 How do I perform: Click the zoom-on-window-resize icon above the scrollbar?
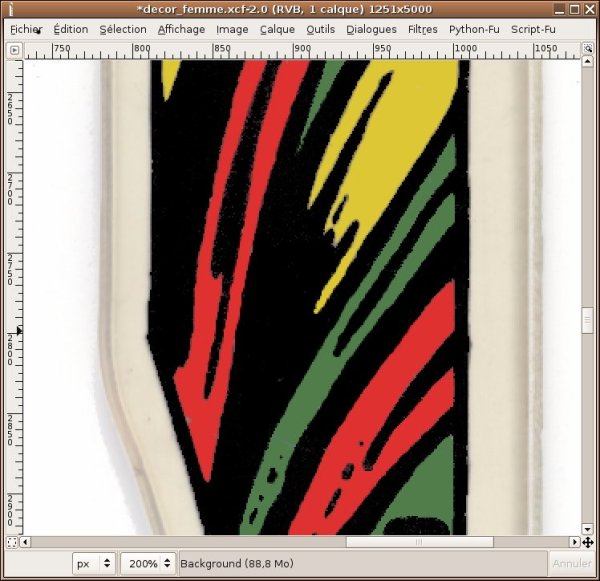(x=587, y=49)
